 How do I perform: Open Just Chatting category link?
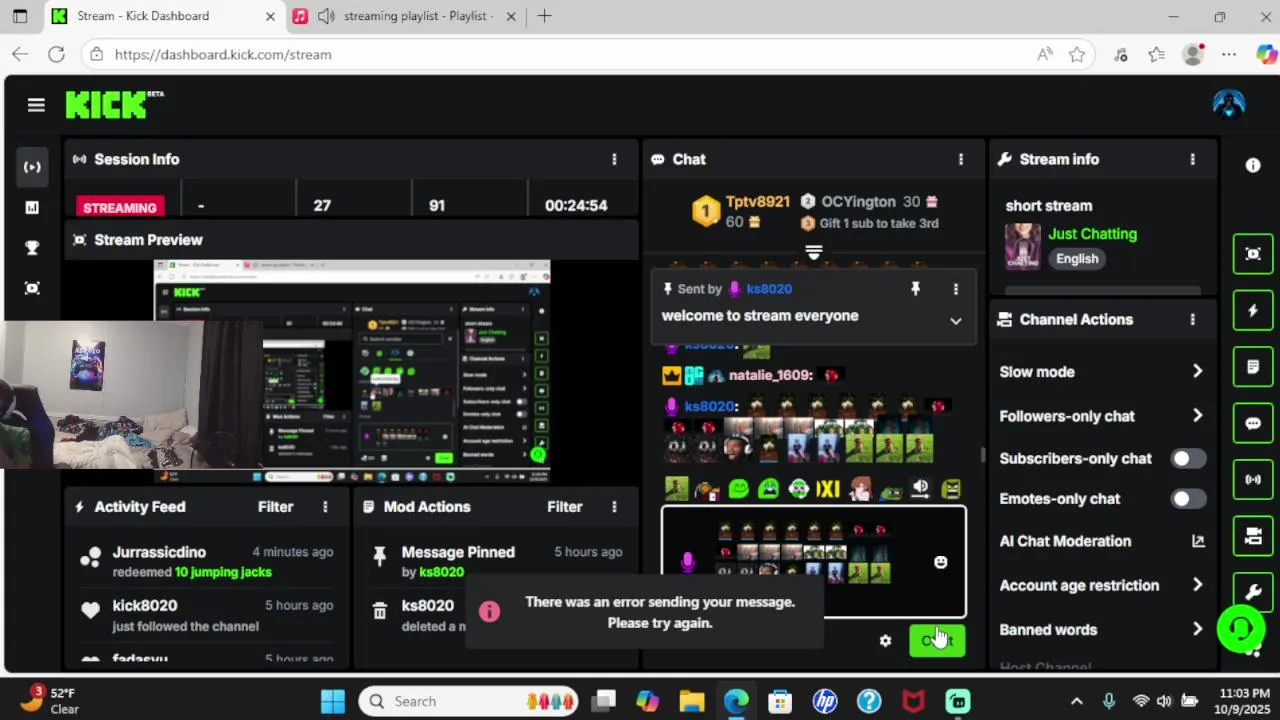pos(1092,234)
